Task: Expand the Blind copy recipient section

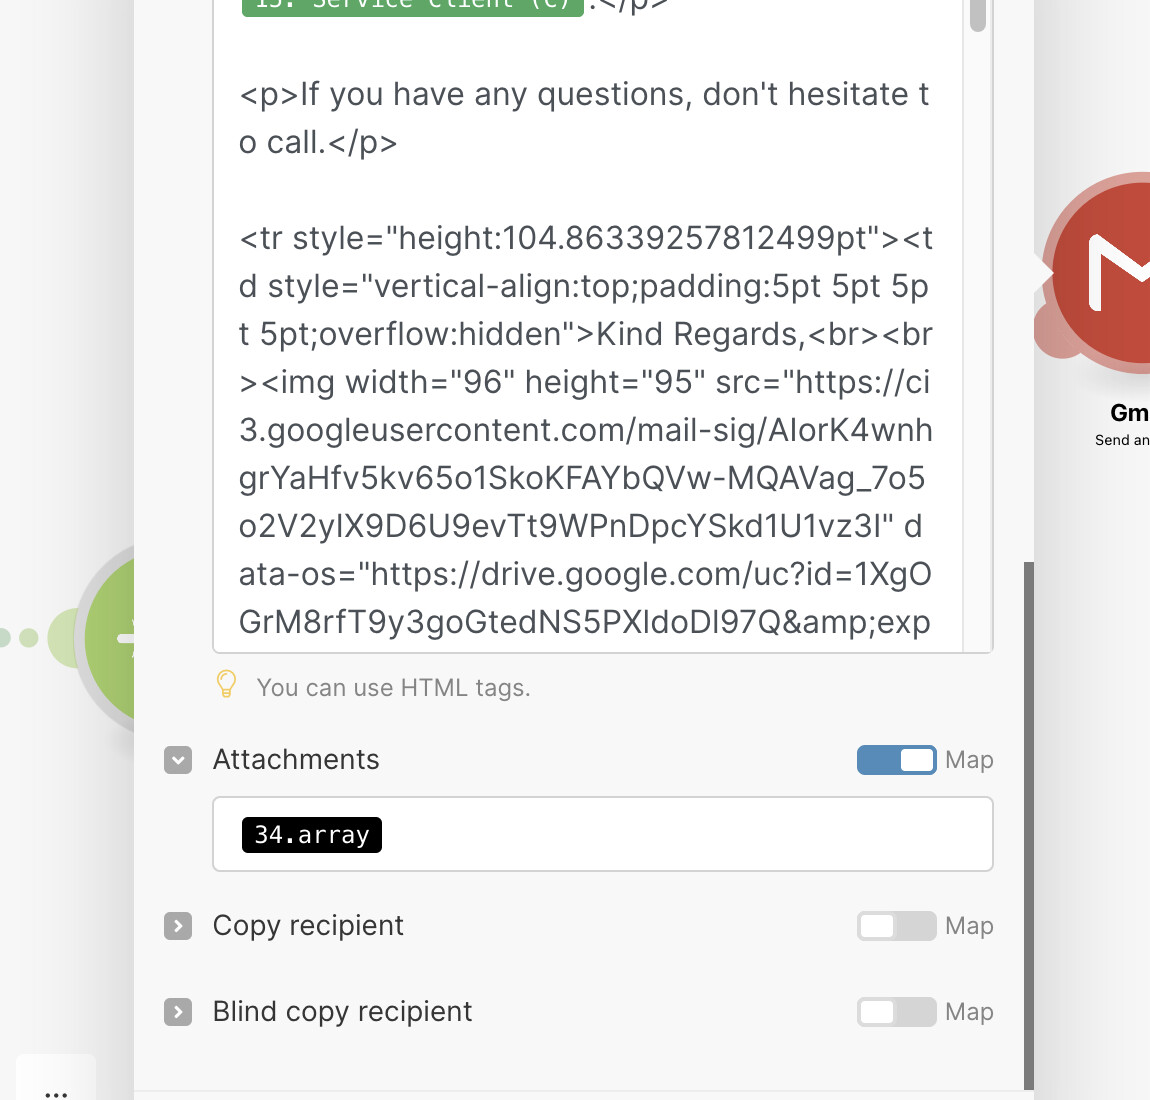Action: coord(178,1012)
